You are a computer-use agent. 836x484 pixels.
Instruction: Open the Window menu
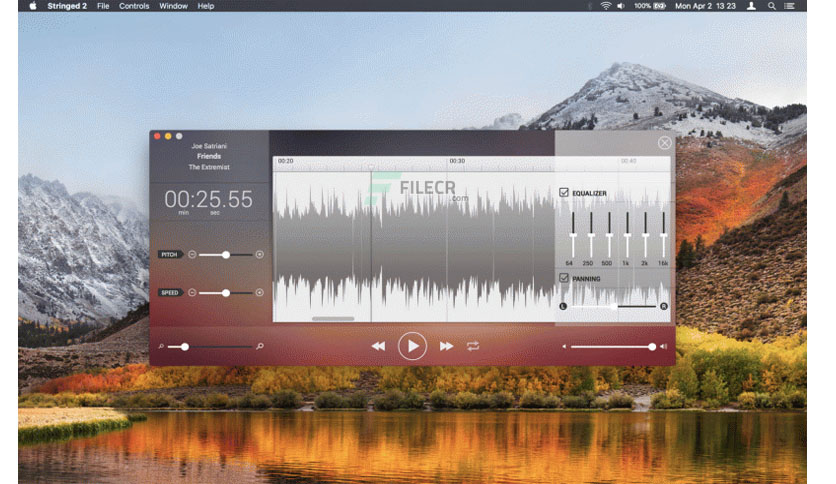tap(173, 6)
